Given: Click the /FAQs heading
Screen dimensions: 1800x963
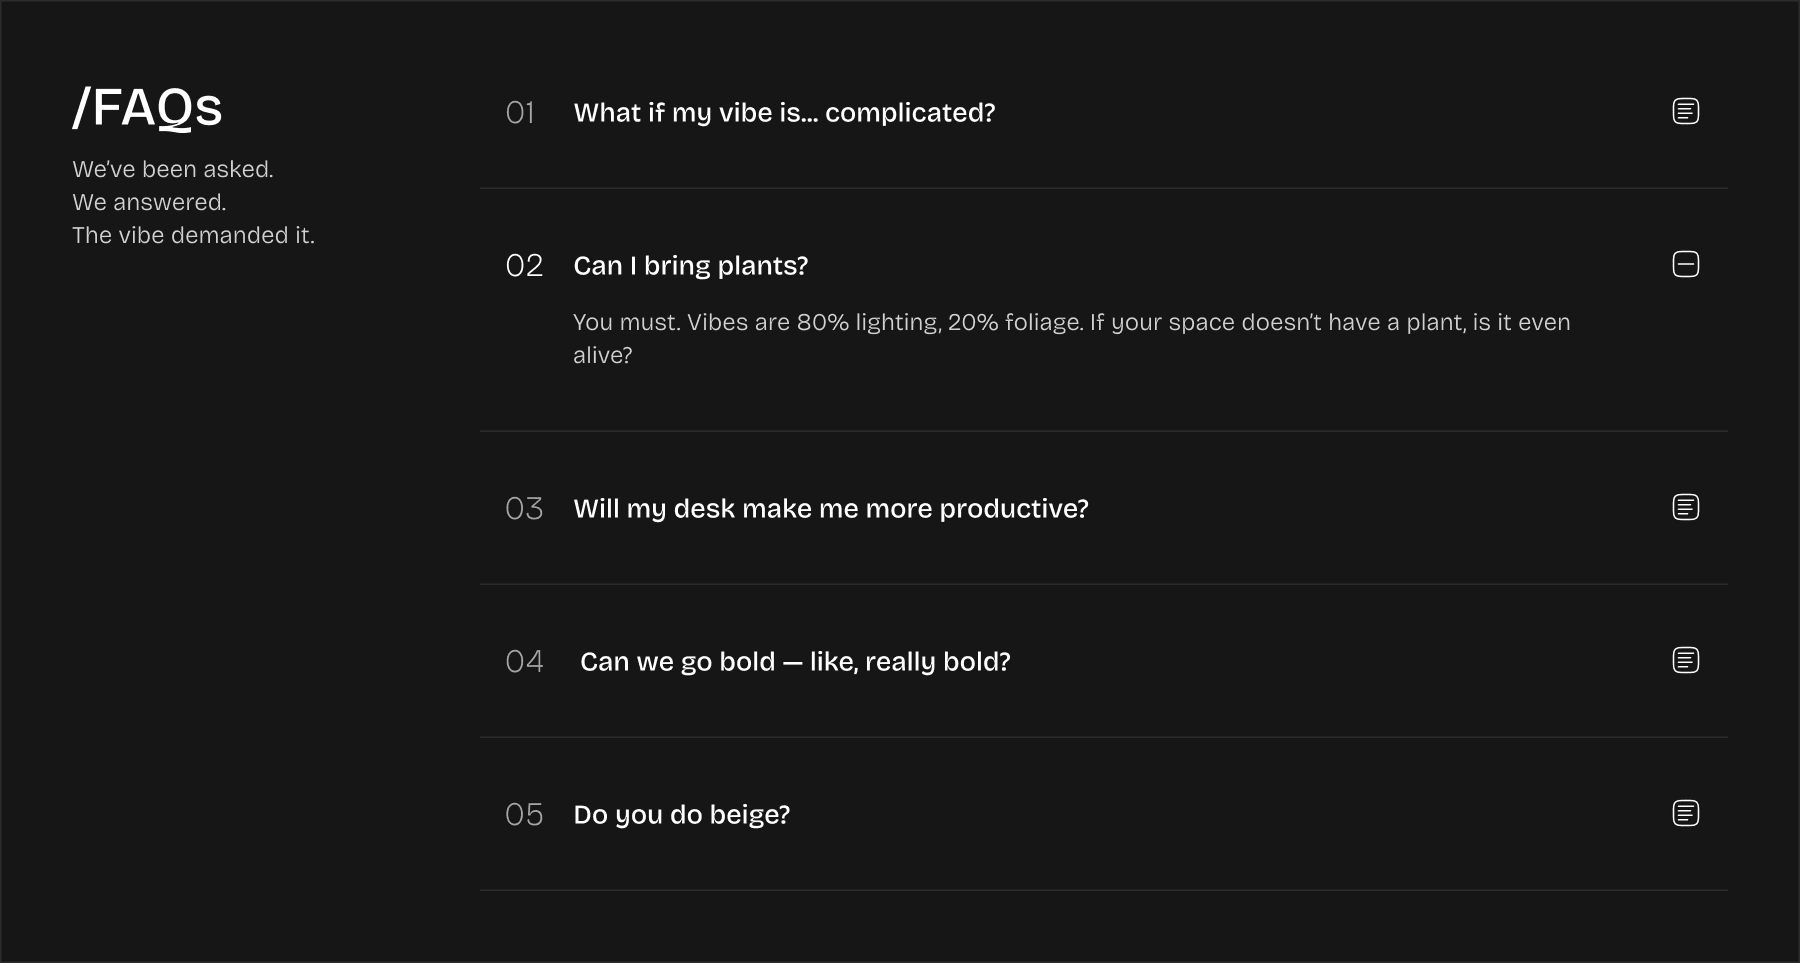Looking at the screenshot, I should click(x=147, y=108).
